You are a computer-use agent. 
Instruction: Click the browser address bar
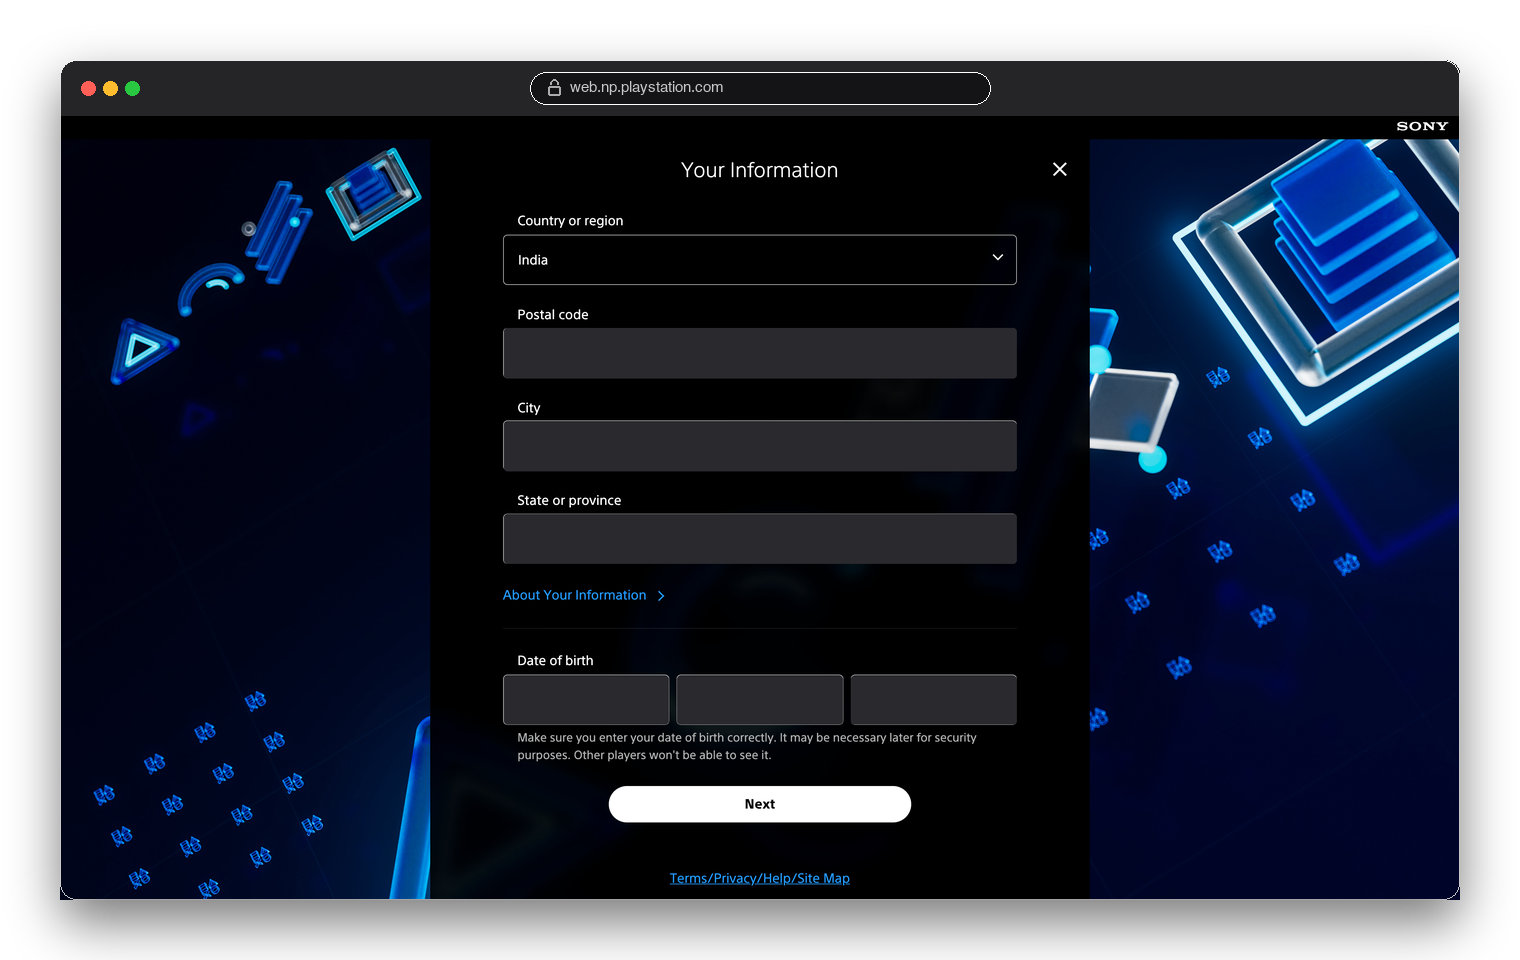pyautogui.click(x=760, y=88)
